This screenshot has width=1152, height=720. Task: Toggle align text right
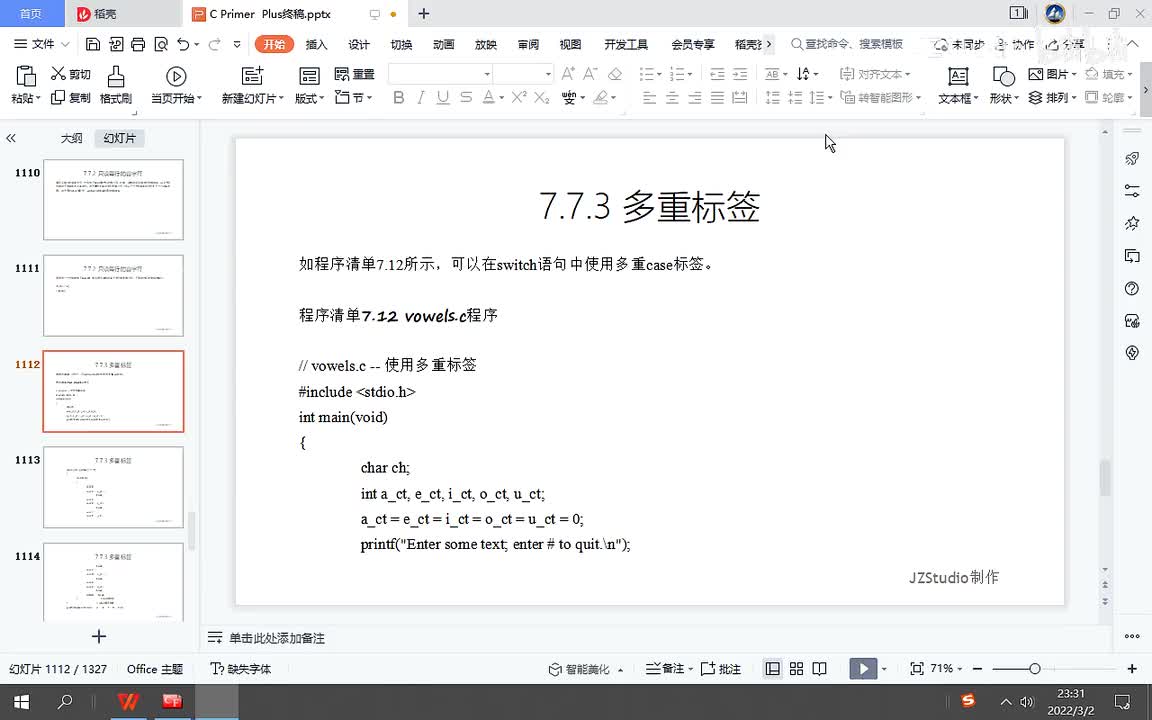694,97
